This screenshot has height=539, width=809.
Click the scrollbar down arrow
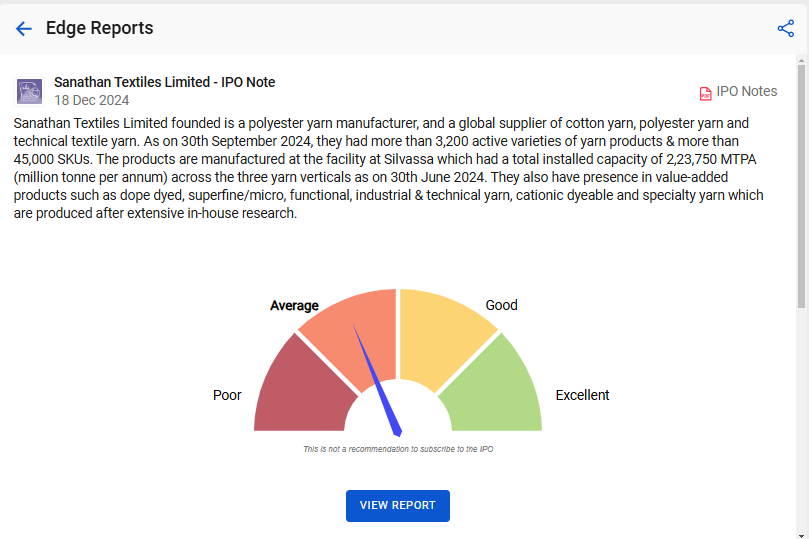tap(801, 535)
